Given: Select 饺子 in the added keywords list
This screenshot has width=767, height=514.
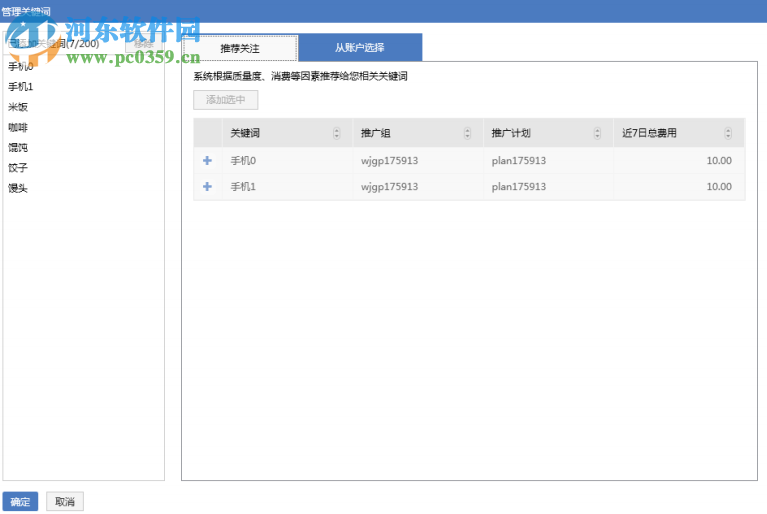Looking at the screenshot, I should pos(18,167).
